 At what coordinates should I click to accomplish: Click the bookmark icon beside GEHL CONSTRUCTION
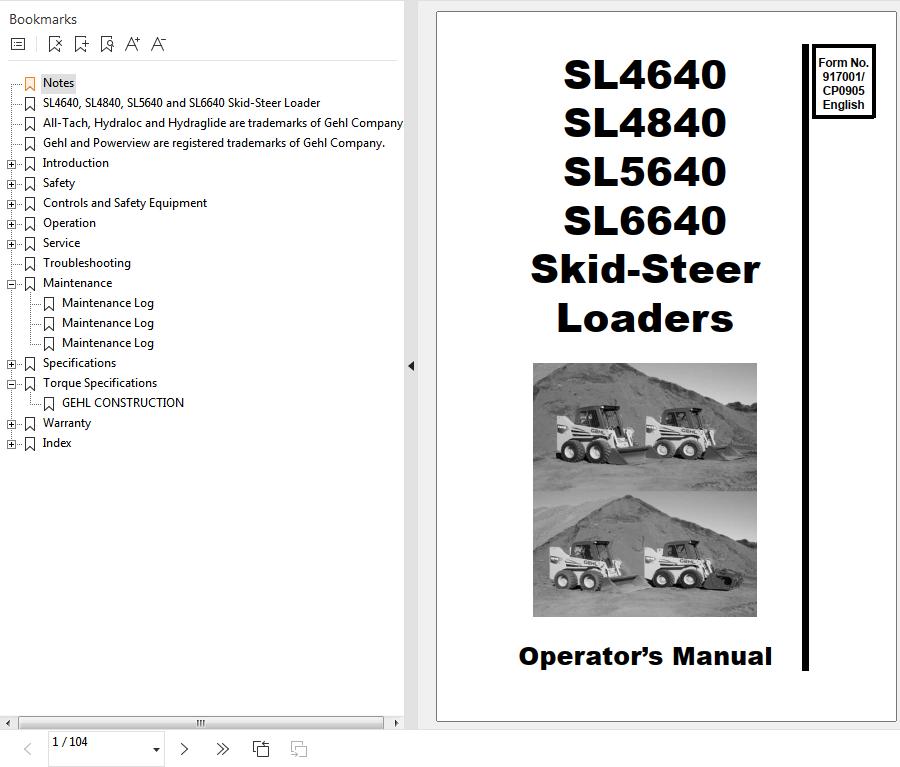pyautogui.click(x=49, y=404)
